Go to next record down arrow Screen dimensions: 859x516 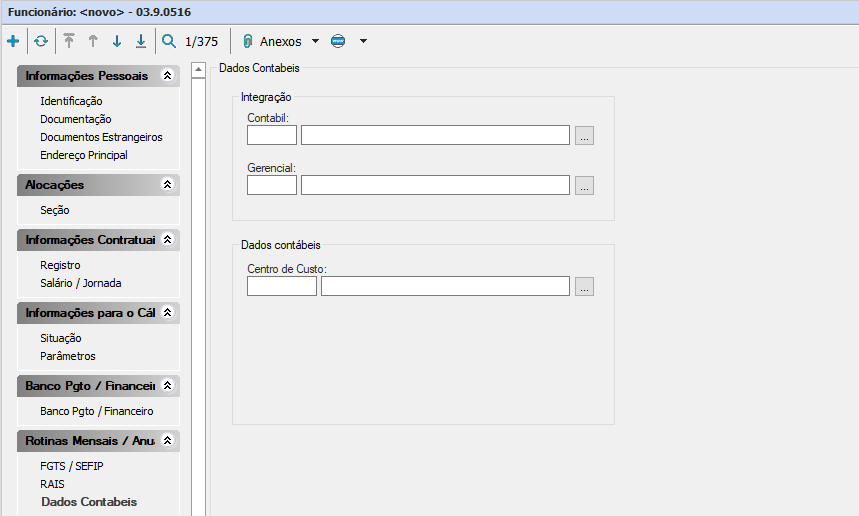[117, 42]
